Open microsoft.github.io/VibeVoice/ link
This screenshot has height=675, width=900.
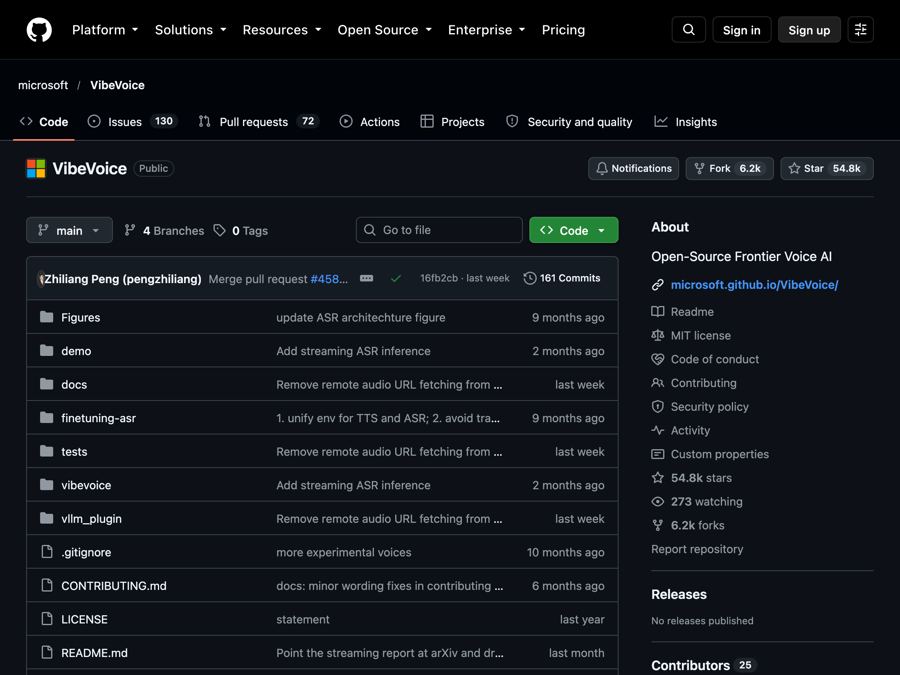[754, 285]
